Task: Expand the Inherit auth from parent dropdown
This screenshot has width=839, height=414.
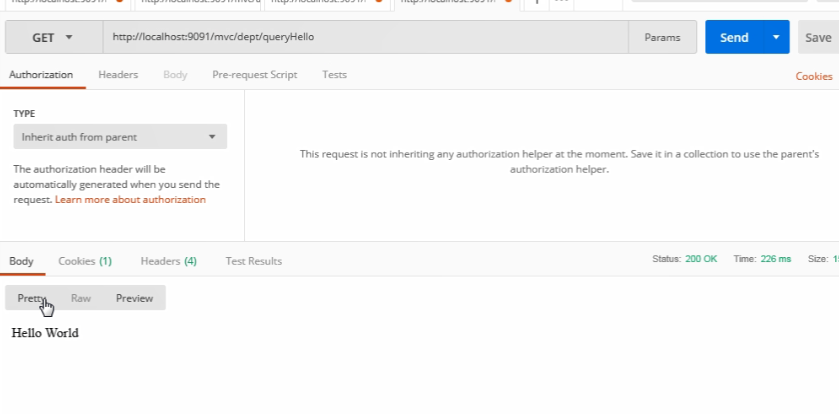Action: click(x=120, y=137)
